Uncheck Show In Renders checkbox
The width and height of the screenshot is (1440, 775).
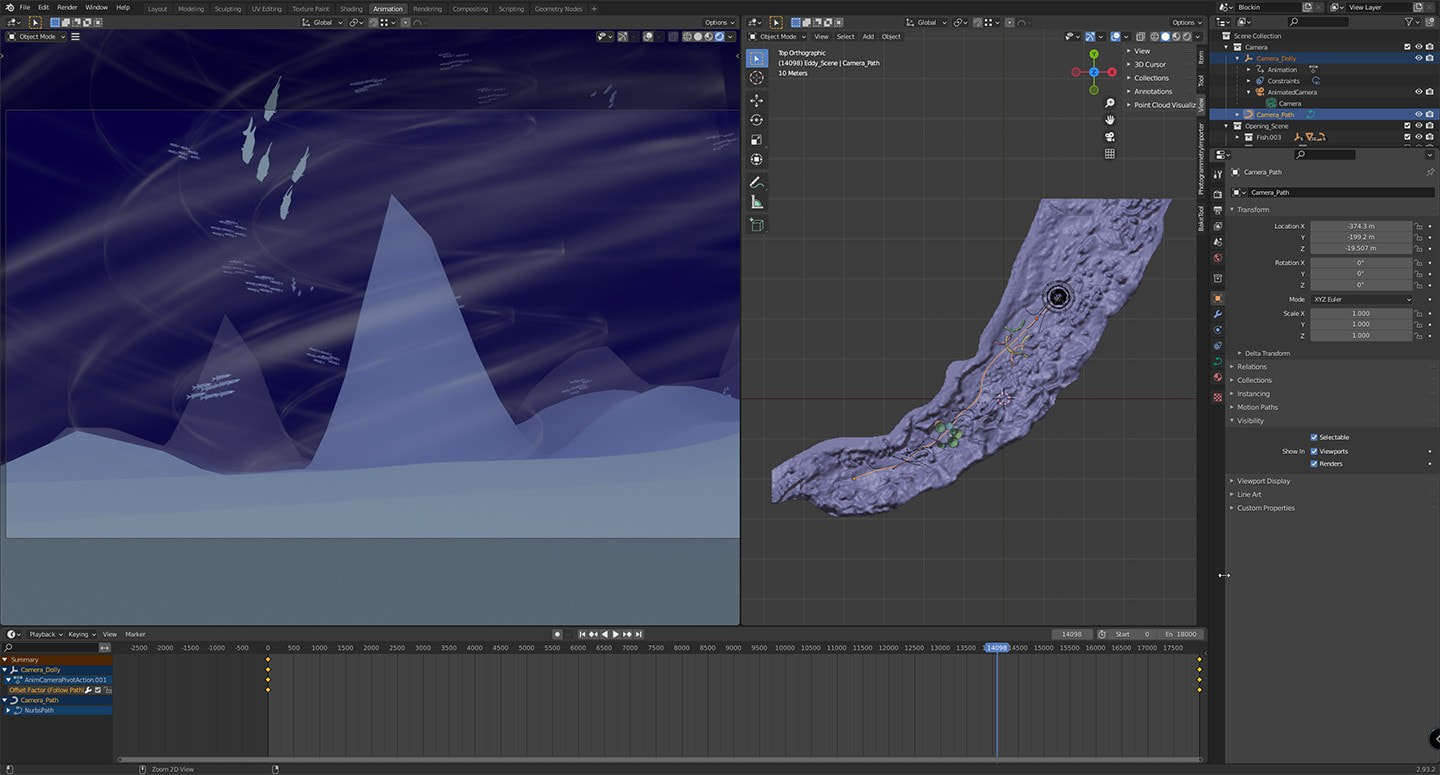[x=1314, y=464]
